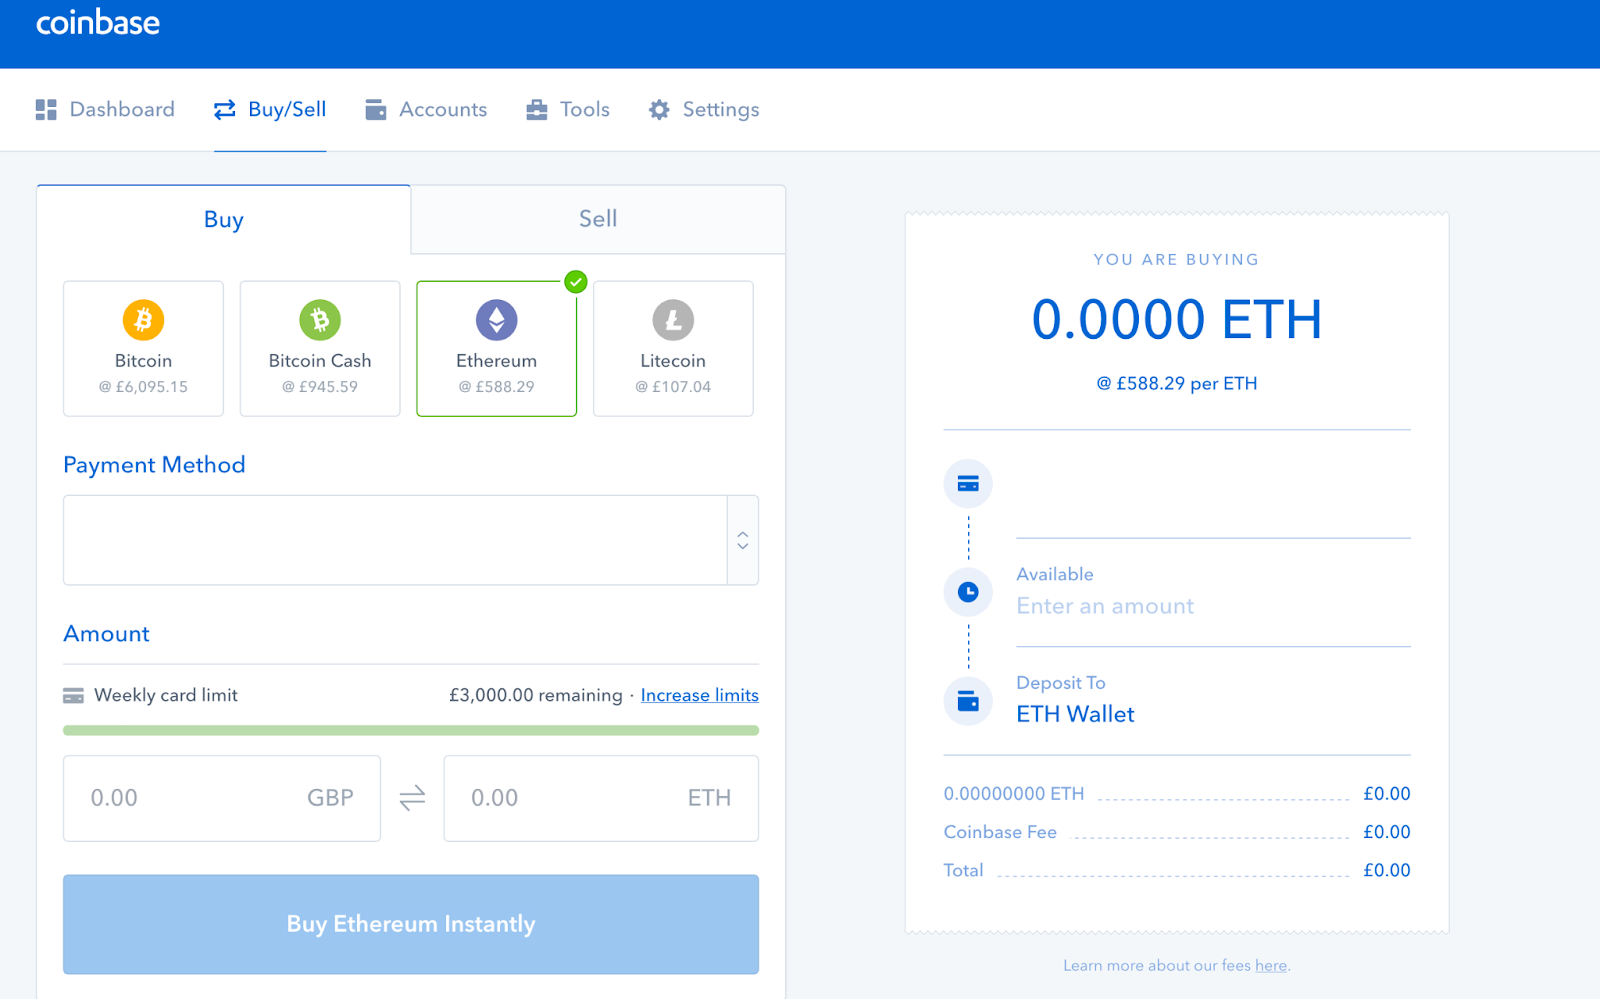Viewport: 1600px width, 999px height.
Task: Click the Buy/Sell arrows icon
Action: click(225, 110)
